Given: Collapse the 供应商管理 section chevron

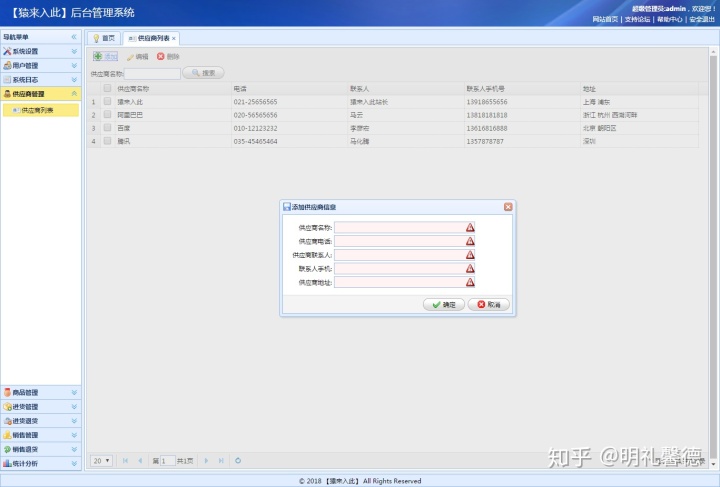Looking at the screenshot, I should point(74,94).
